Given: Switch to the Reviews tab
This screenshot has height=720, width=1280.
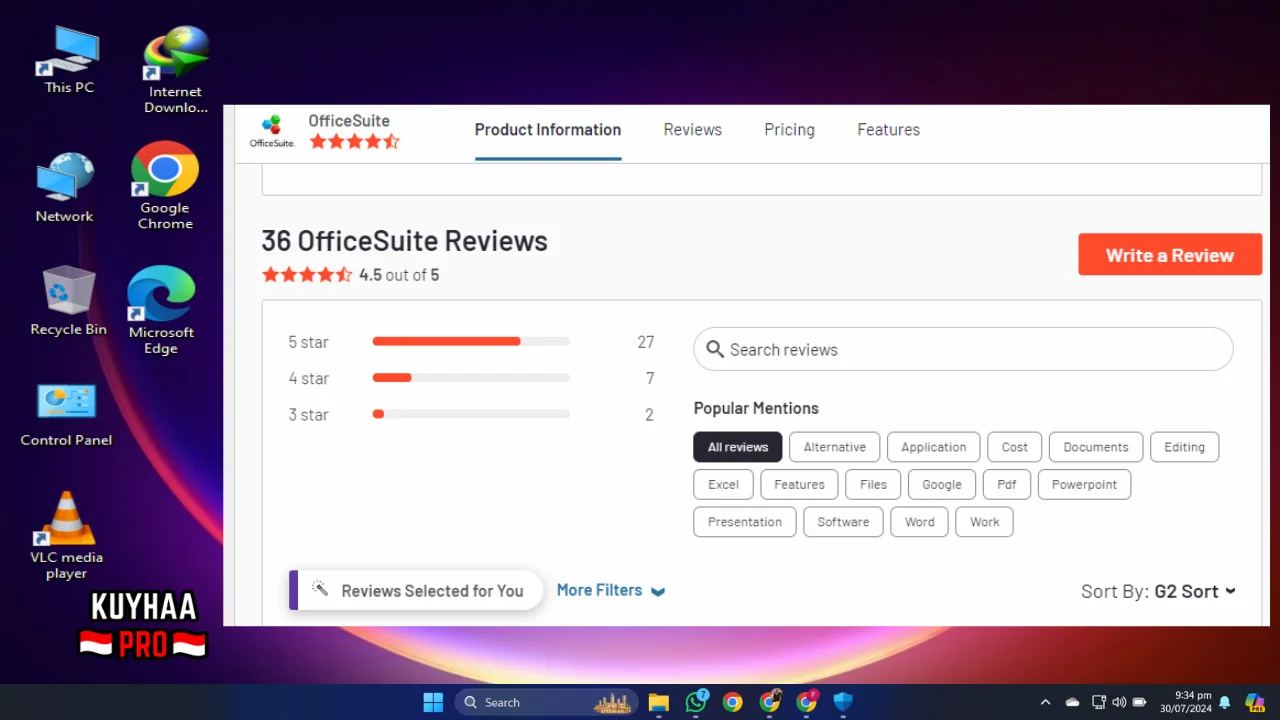Looking at the screenshot, I should pos(693,130).
